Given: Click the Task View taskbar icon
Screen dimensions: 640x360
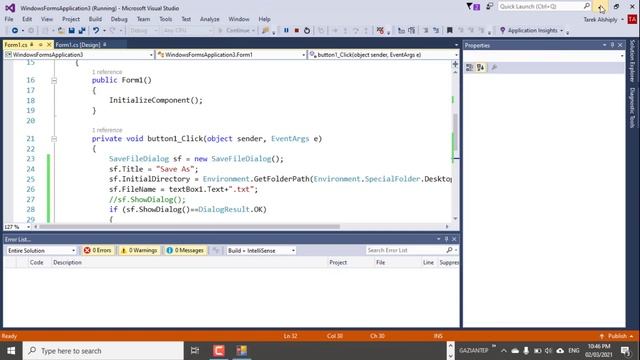Looking at the screenshot, I should point(195,351).
